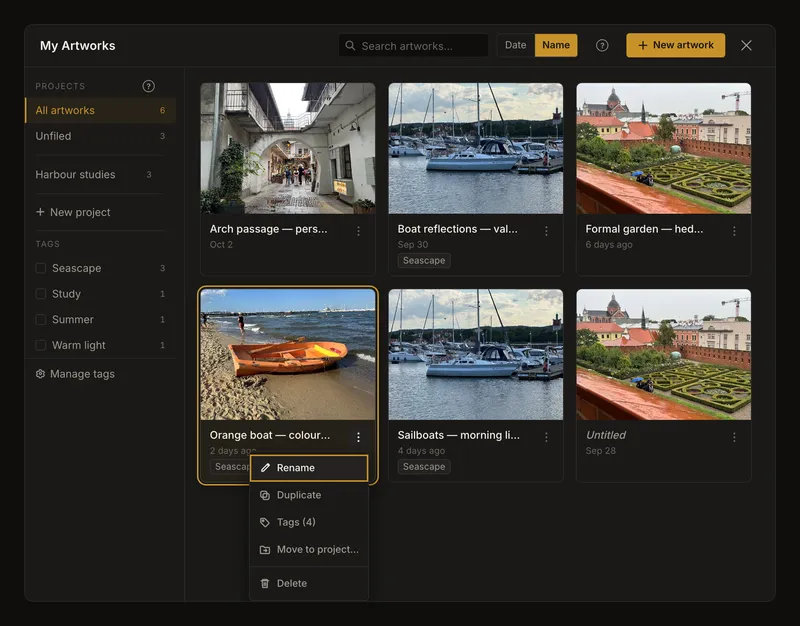This screenshot has width=800, height=626.
Task: Choose Delete from the context menu
Action: pos(309,583)
